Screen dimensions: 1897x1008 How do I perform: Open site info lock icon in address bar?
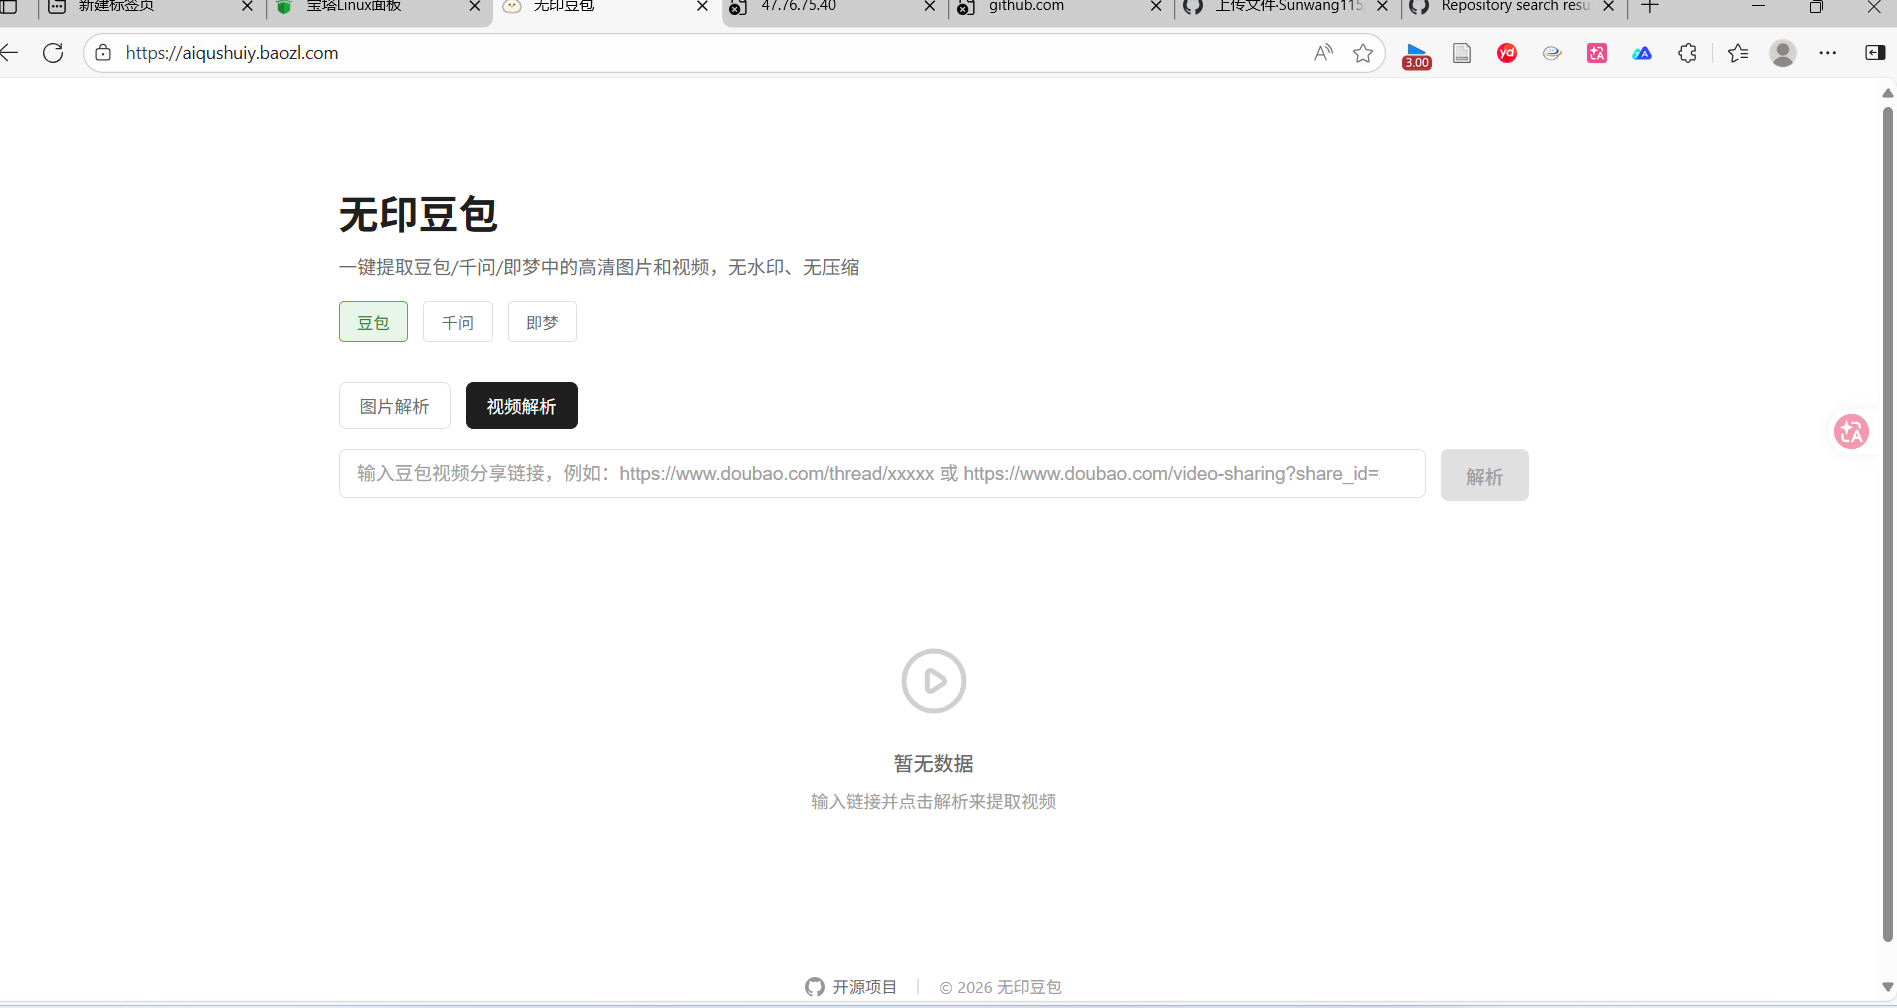103,53
